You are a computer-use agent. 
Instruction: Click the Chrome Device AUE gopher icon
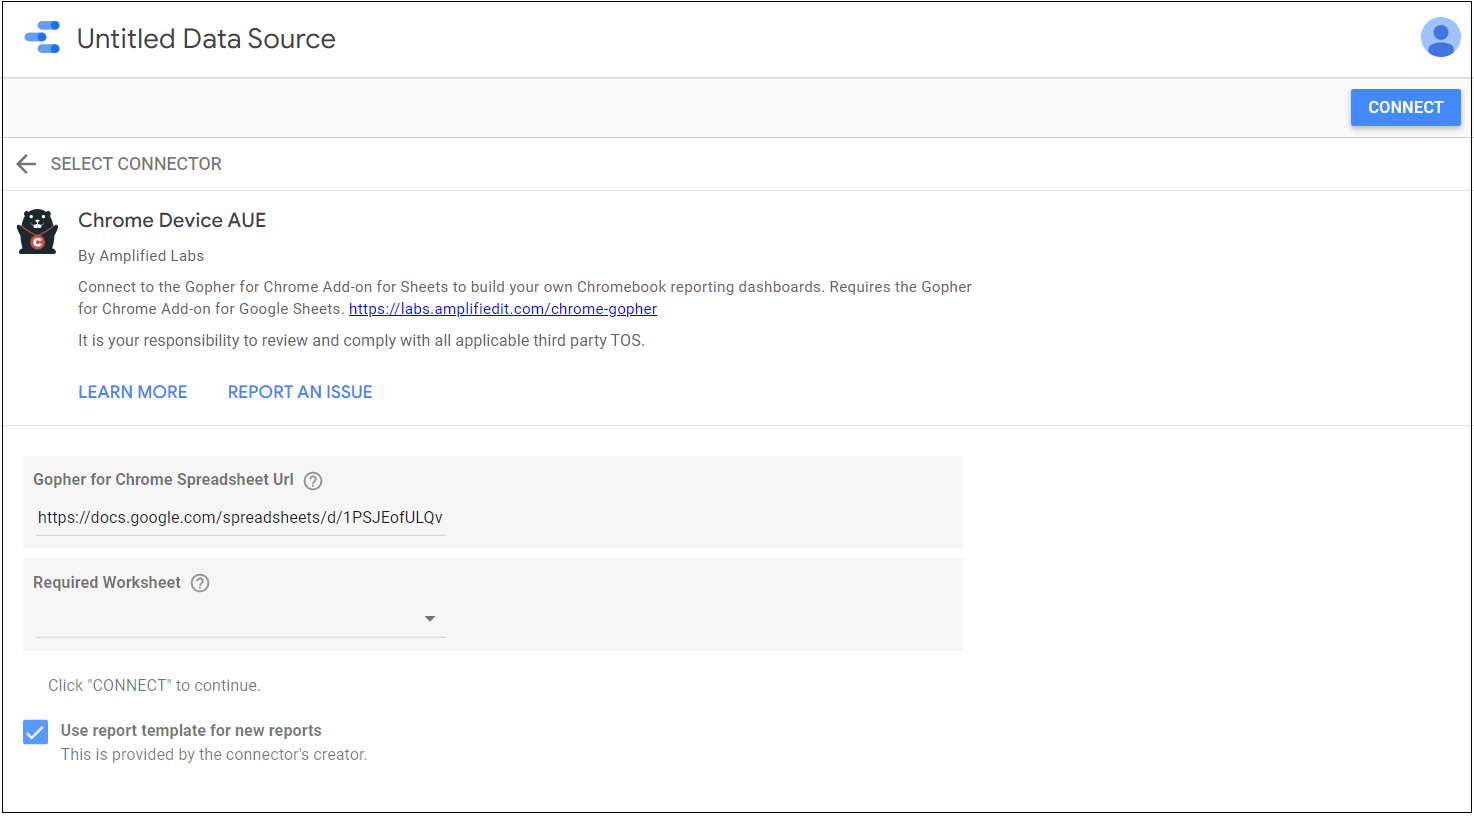tap(38, 232)
